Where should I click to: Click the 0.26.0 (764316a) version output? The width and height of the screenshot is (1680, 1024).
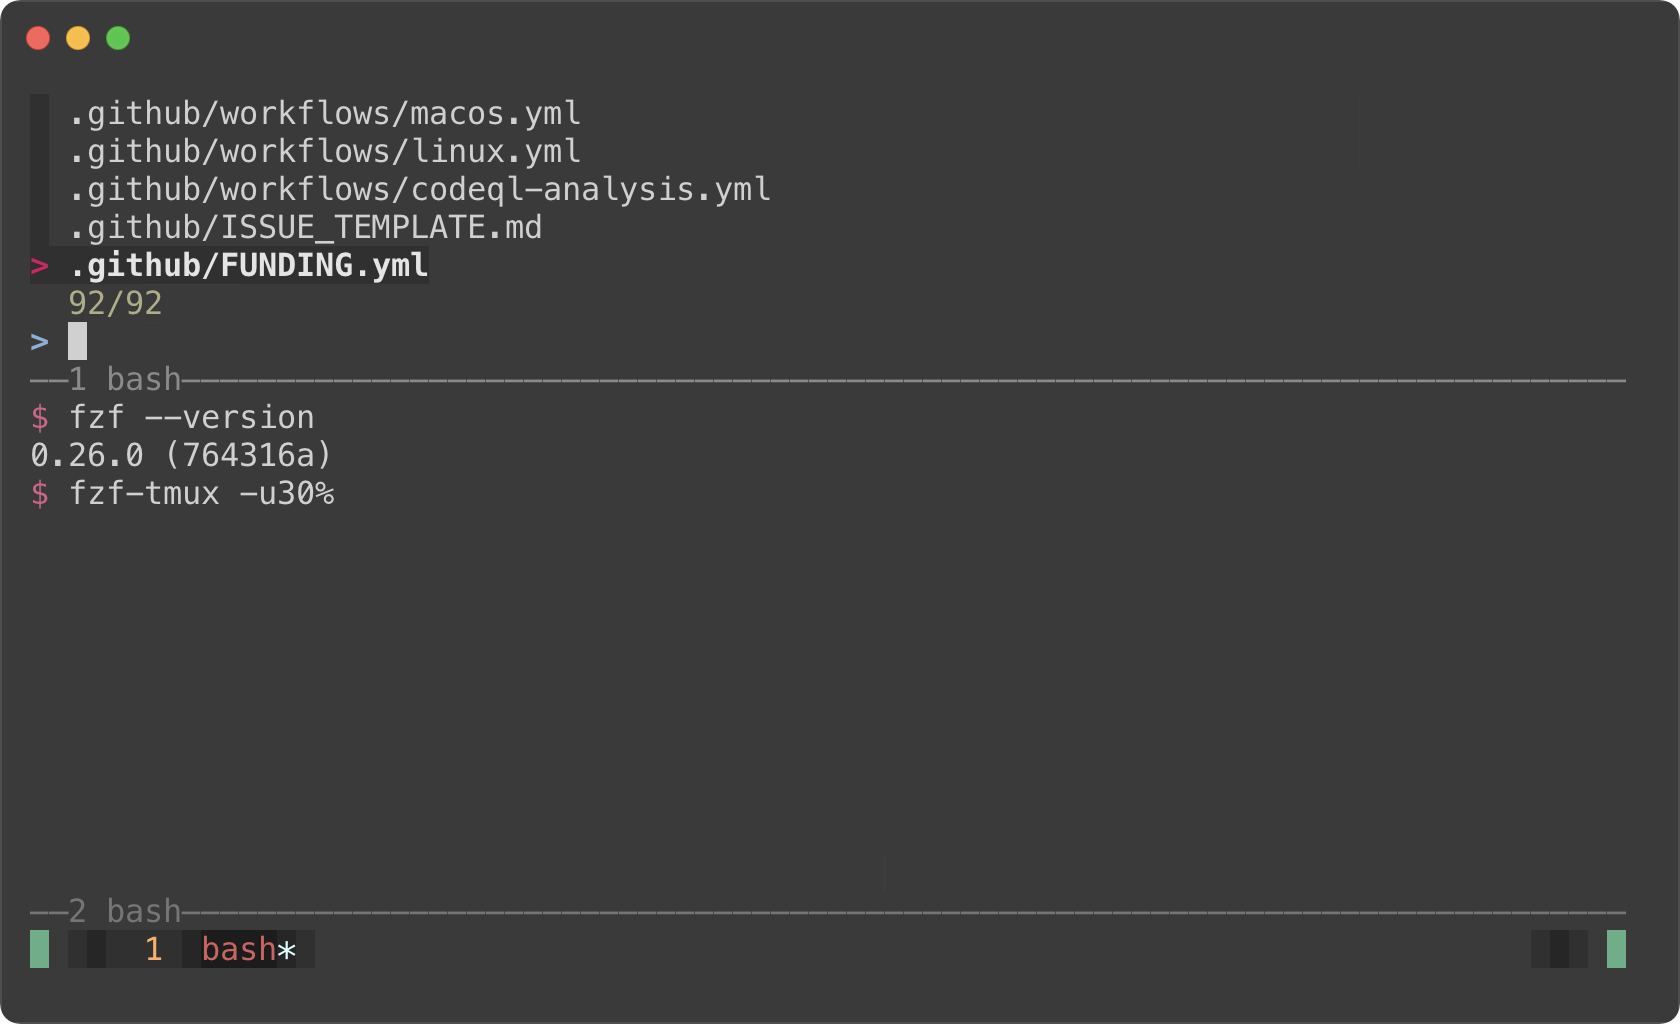pos(181,456)
